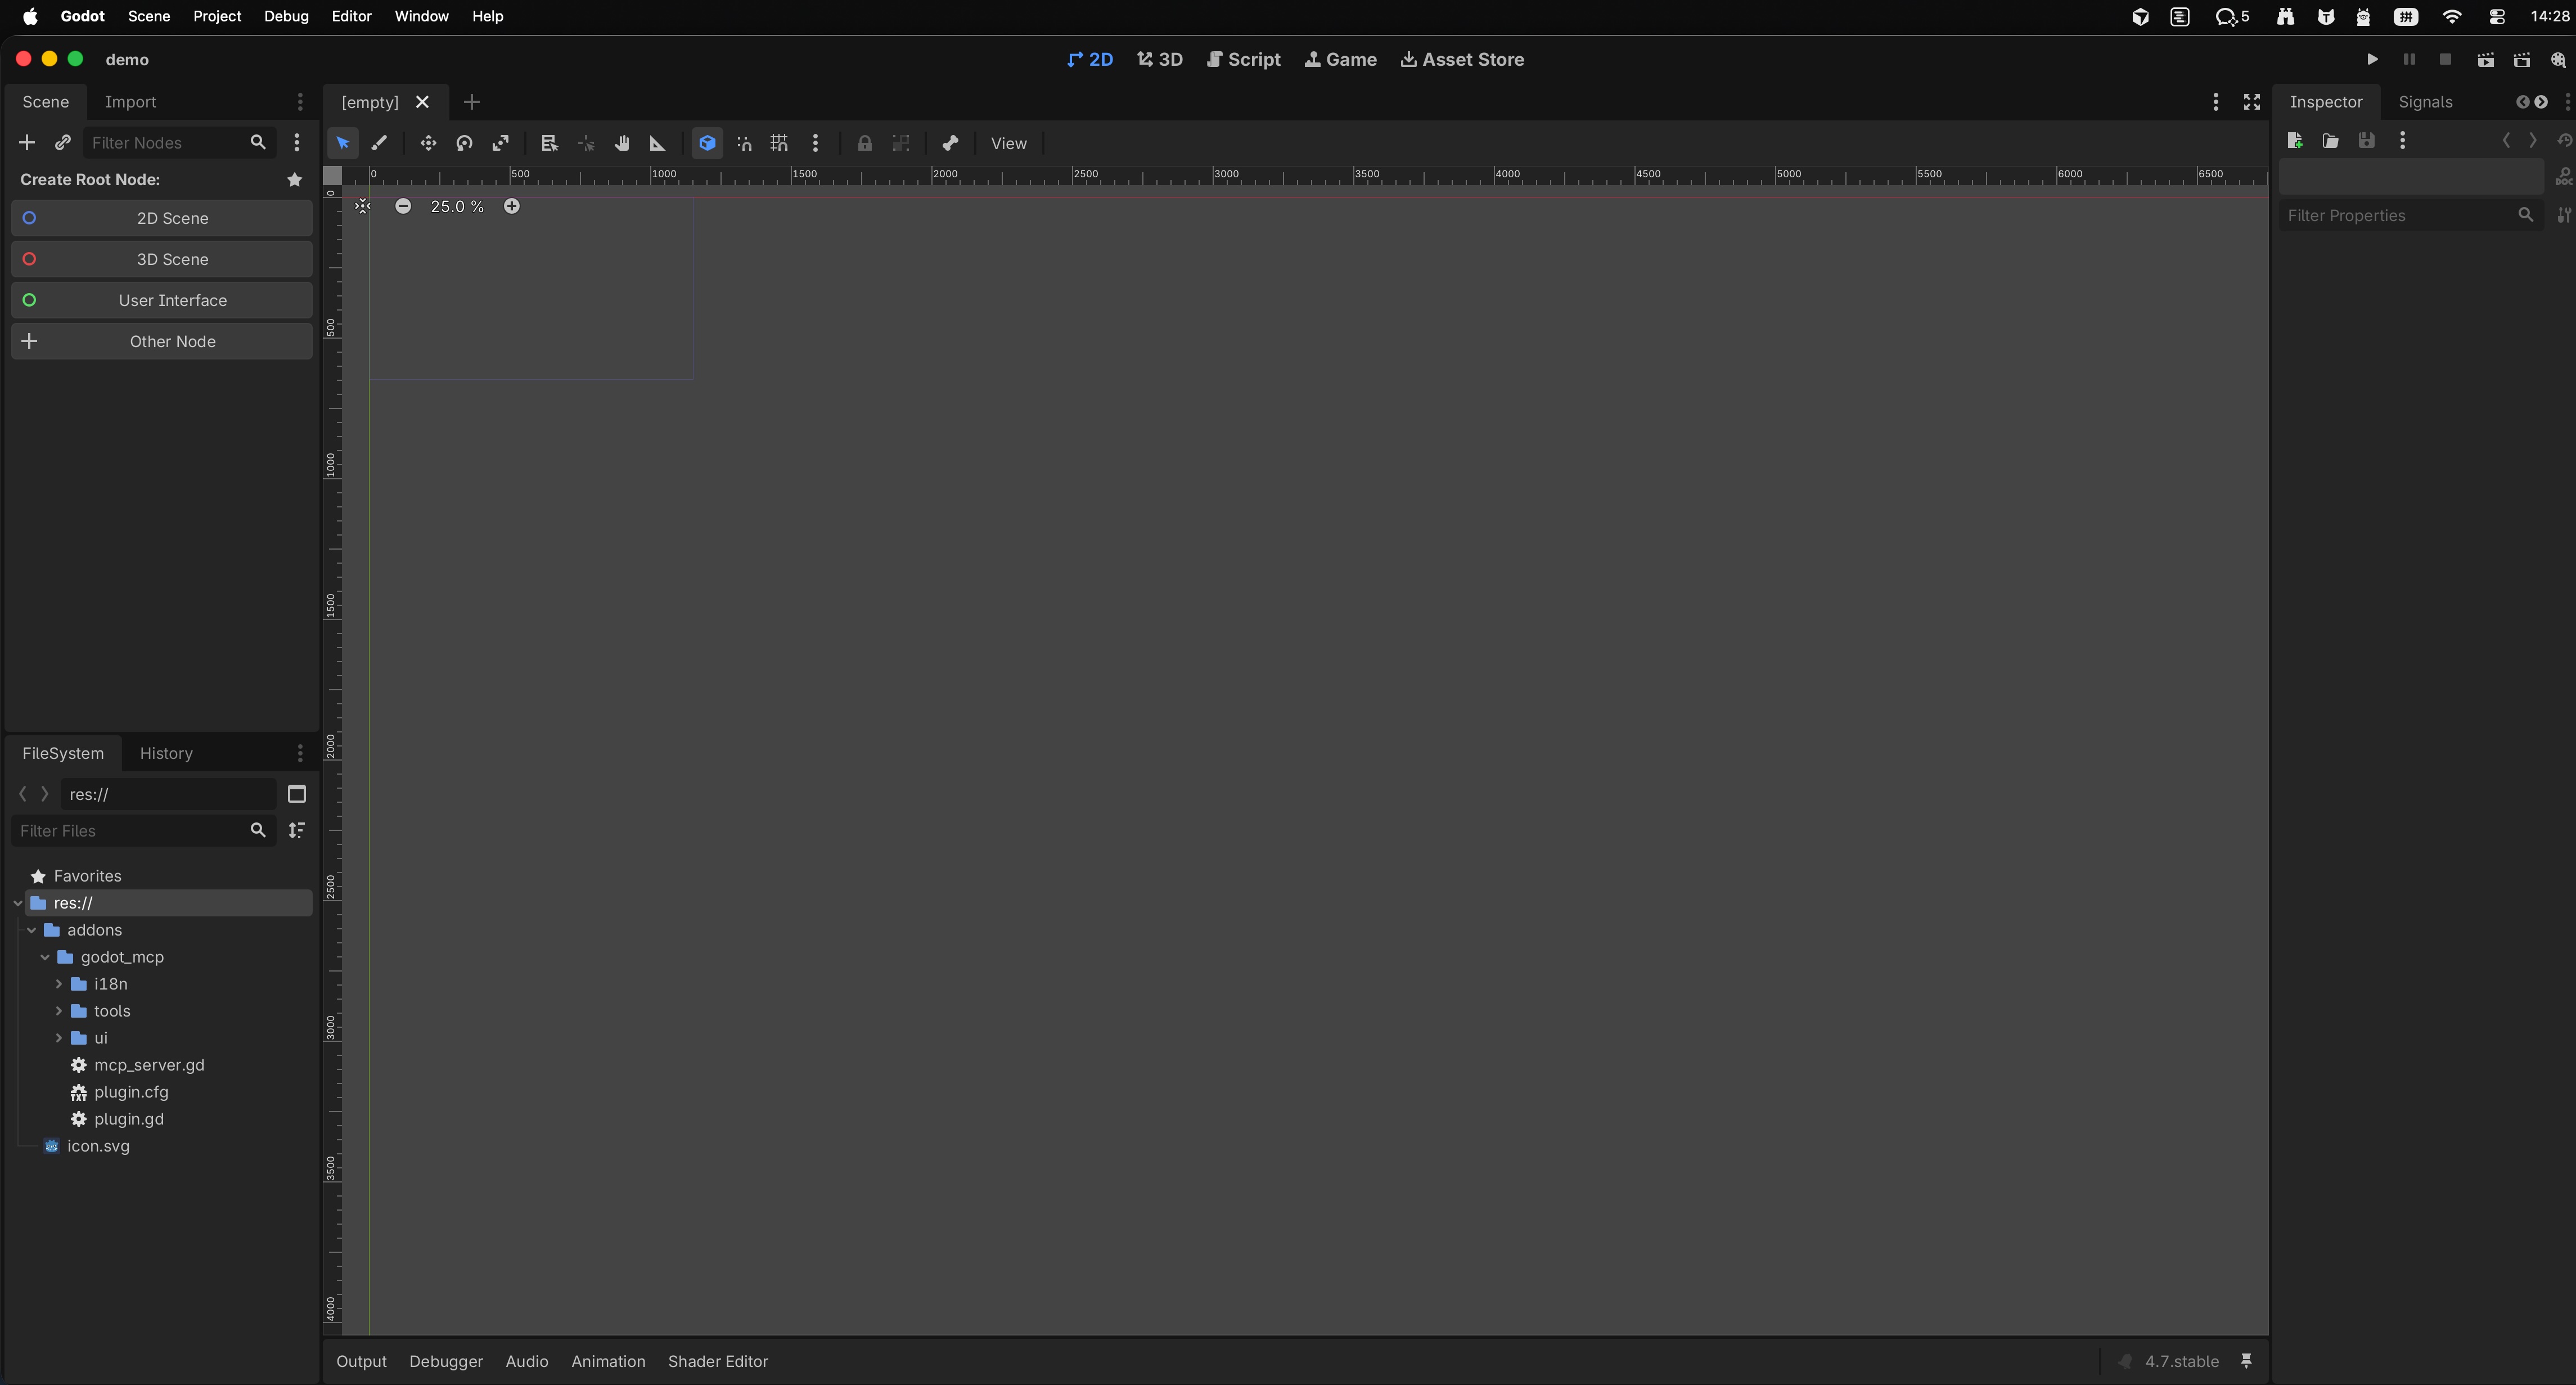Select mcp_server.gd file
This screenshot has height=1385, width=2576.
[149, 1065]
